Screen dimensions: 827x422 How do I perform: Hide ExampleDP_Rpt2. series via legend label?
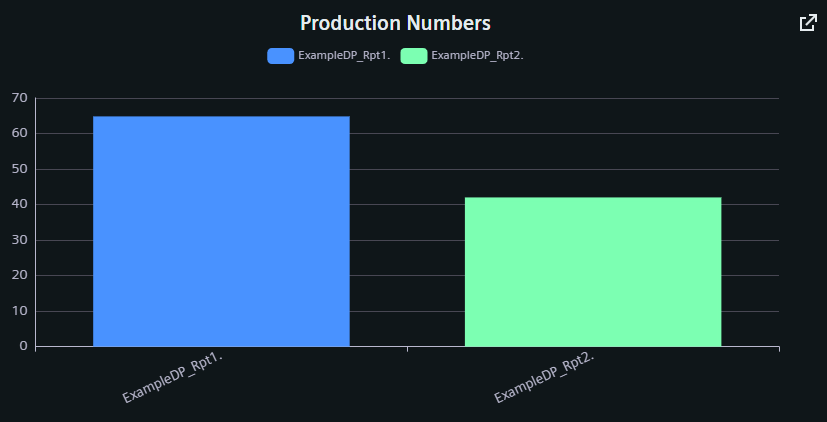click(477, 56)
